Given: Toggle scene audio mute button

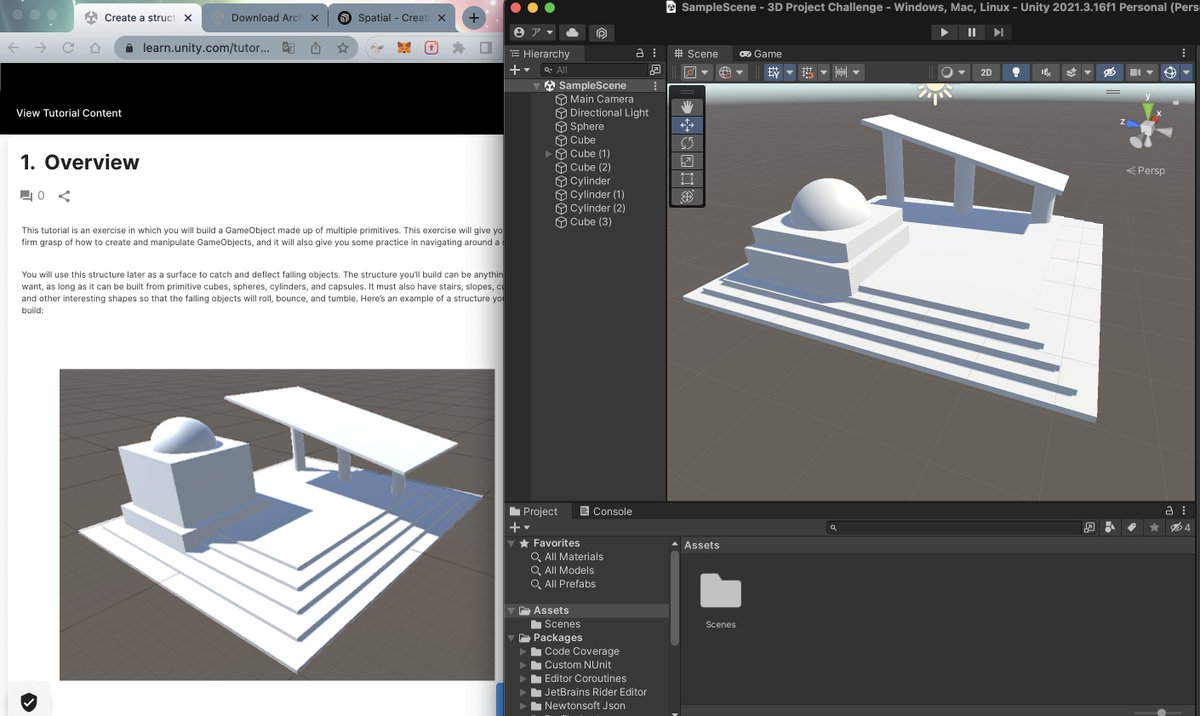Looking at the screenshot, I should (1046, 72).
